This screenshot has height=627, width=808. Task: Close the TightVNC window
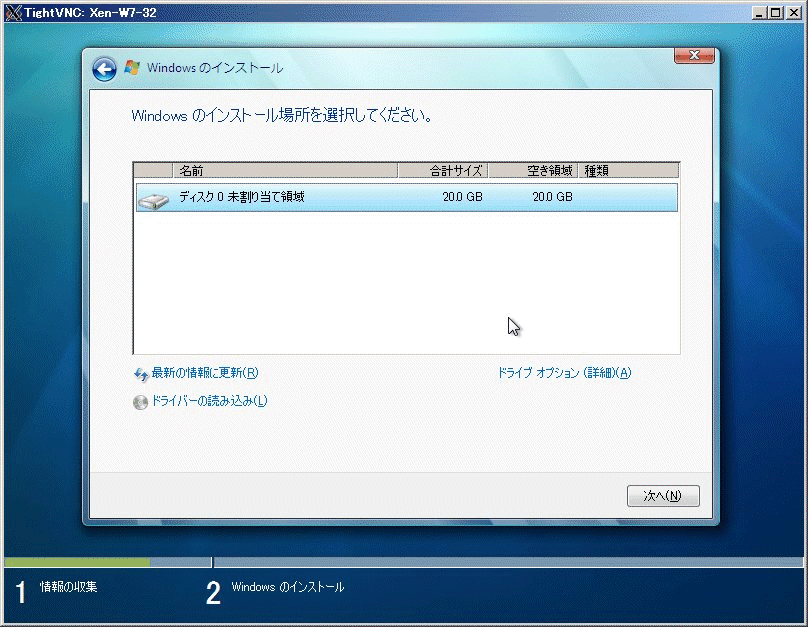(794, 13)
